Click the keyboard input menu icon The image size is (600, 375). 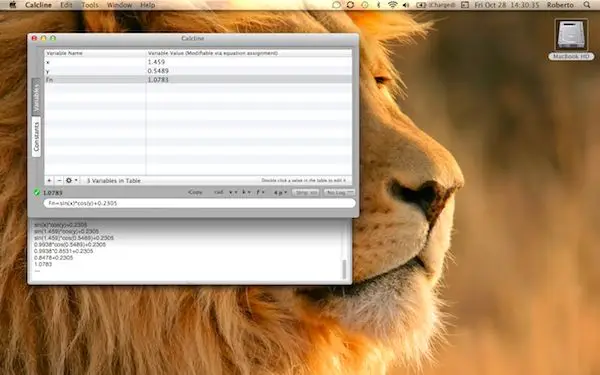[x=465, y=5]
